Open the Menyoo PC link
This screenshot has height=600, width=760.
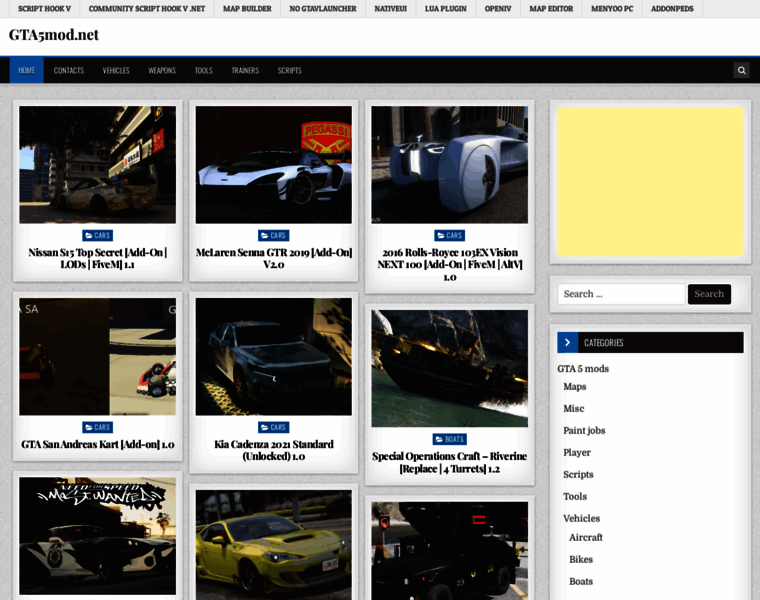point(612,9)
